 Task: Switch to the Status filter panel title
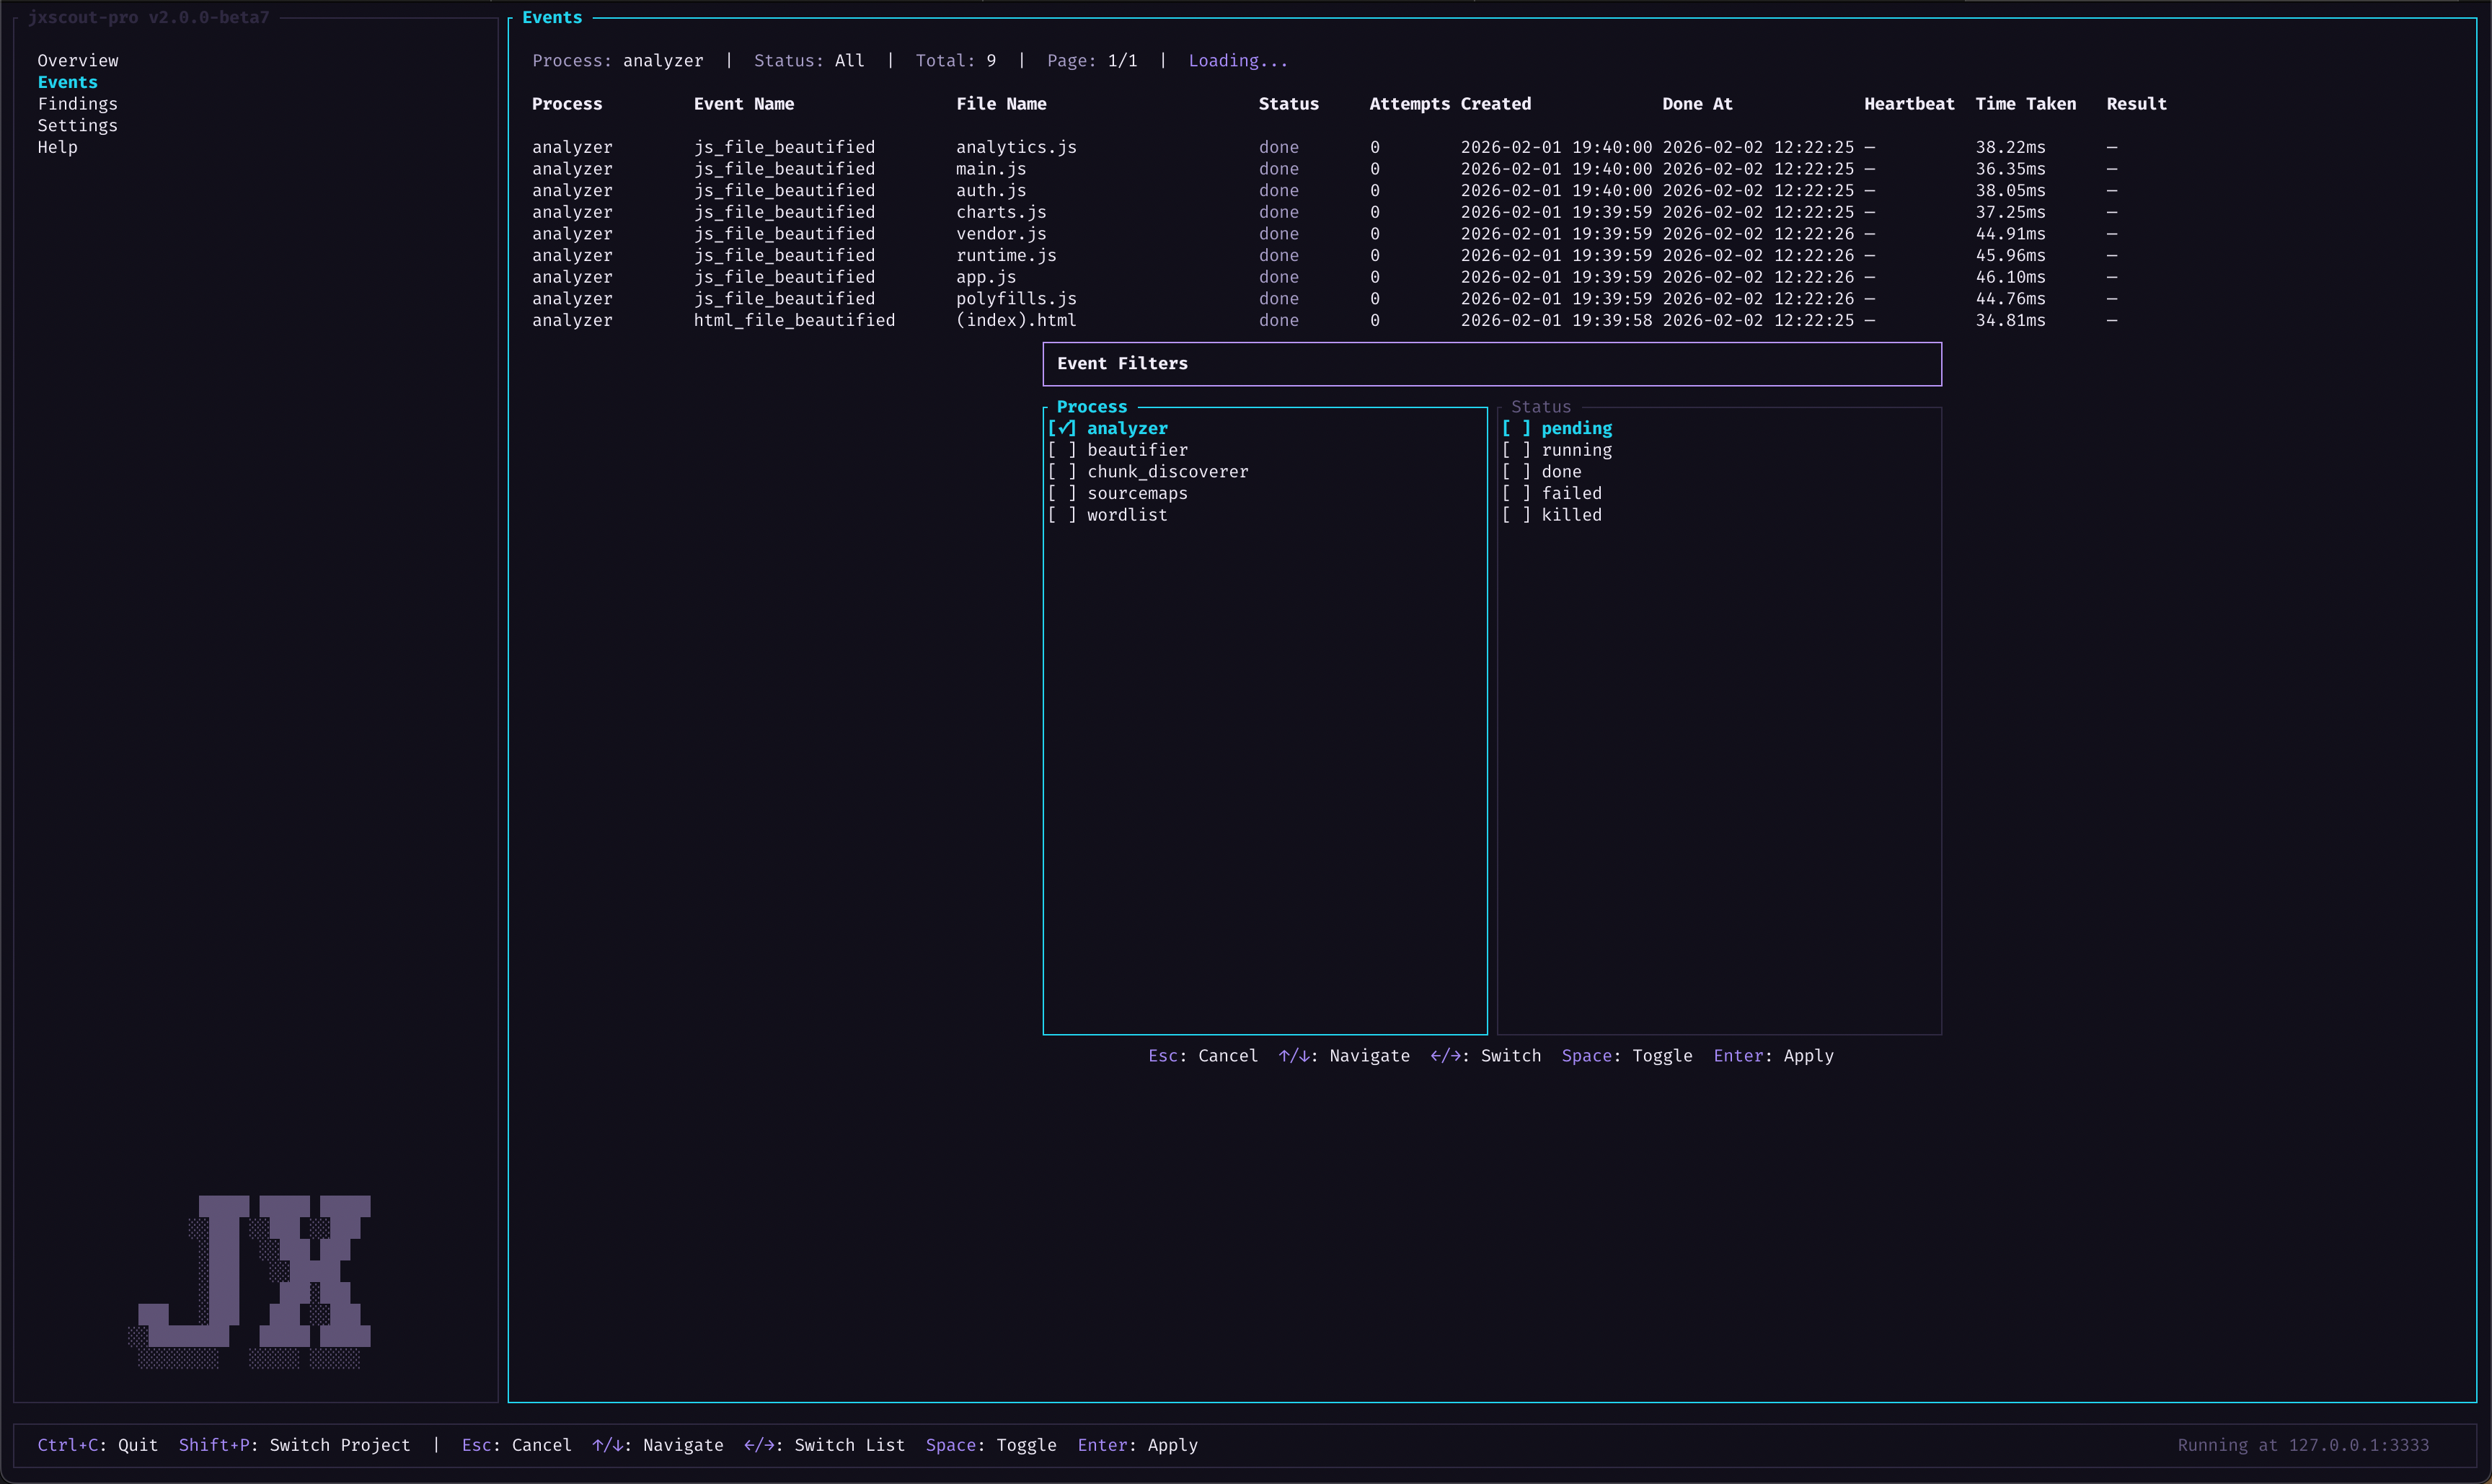pos(1541,407)
